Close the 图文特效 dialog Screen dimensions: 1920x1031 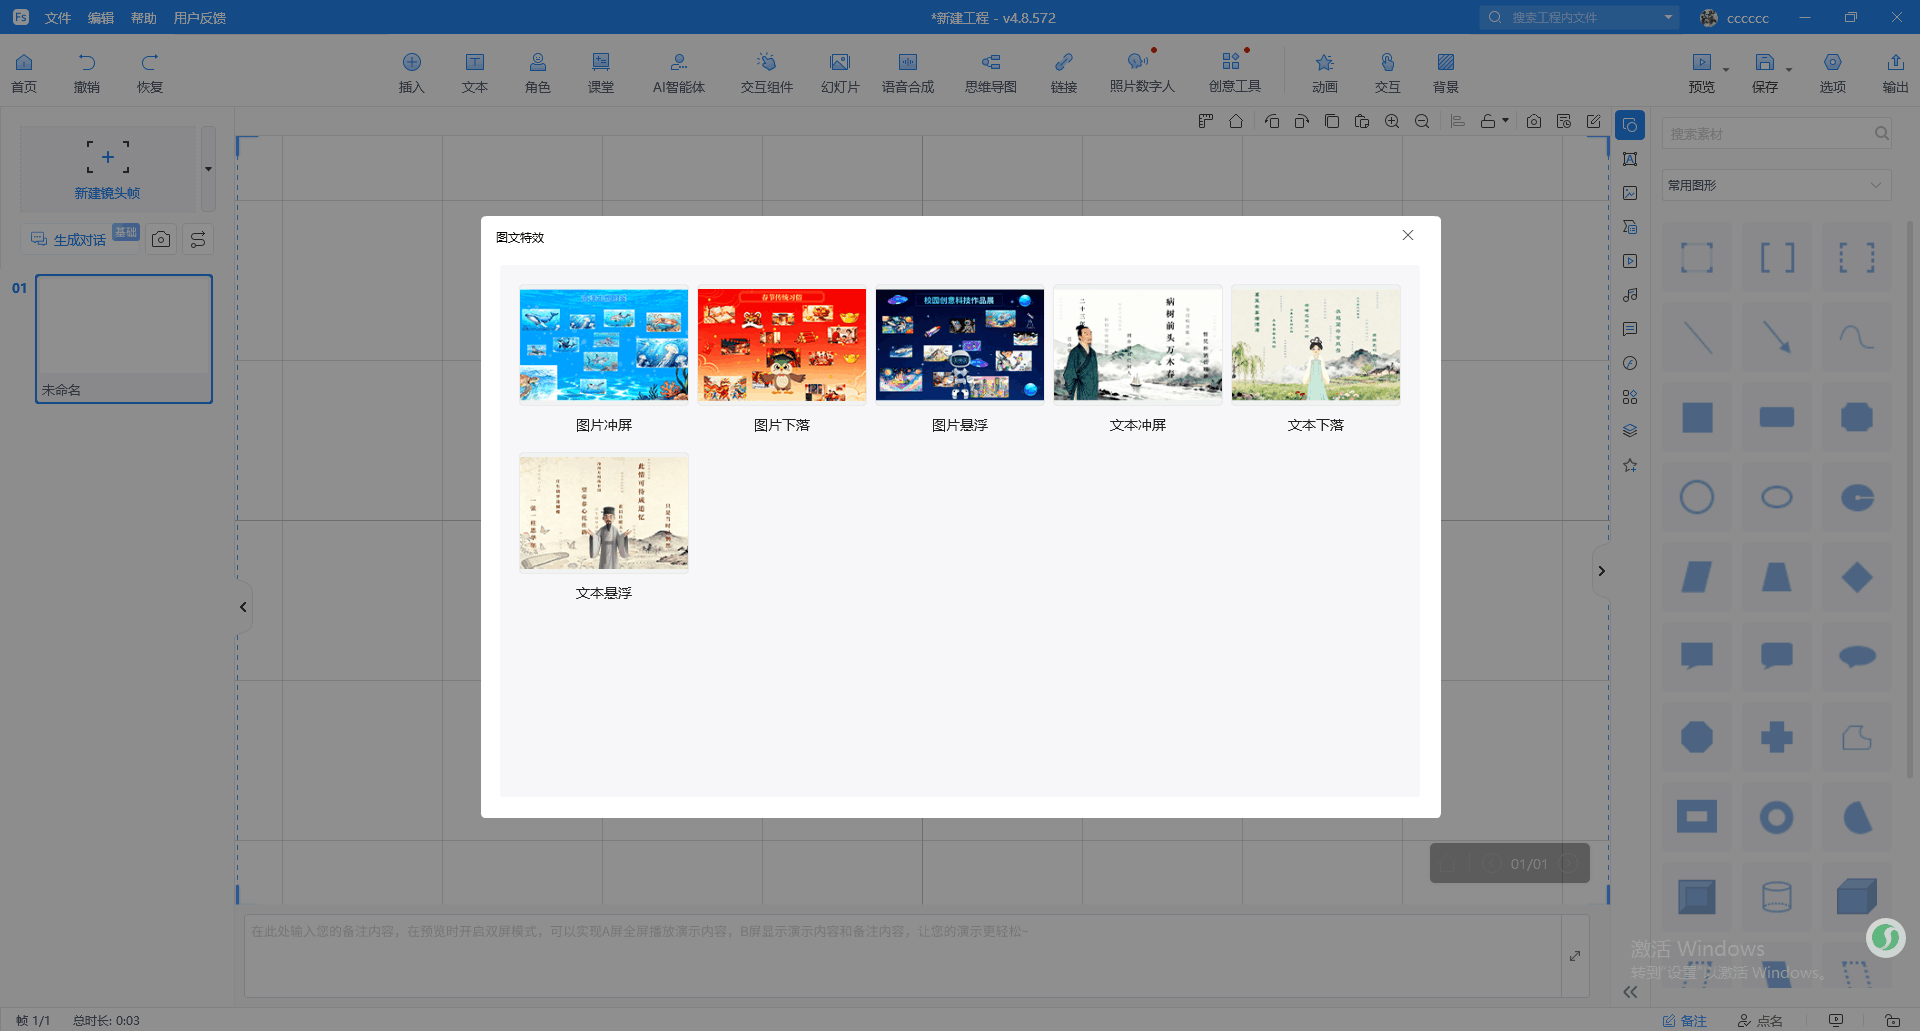(x=1407, y=235)
